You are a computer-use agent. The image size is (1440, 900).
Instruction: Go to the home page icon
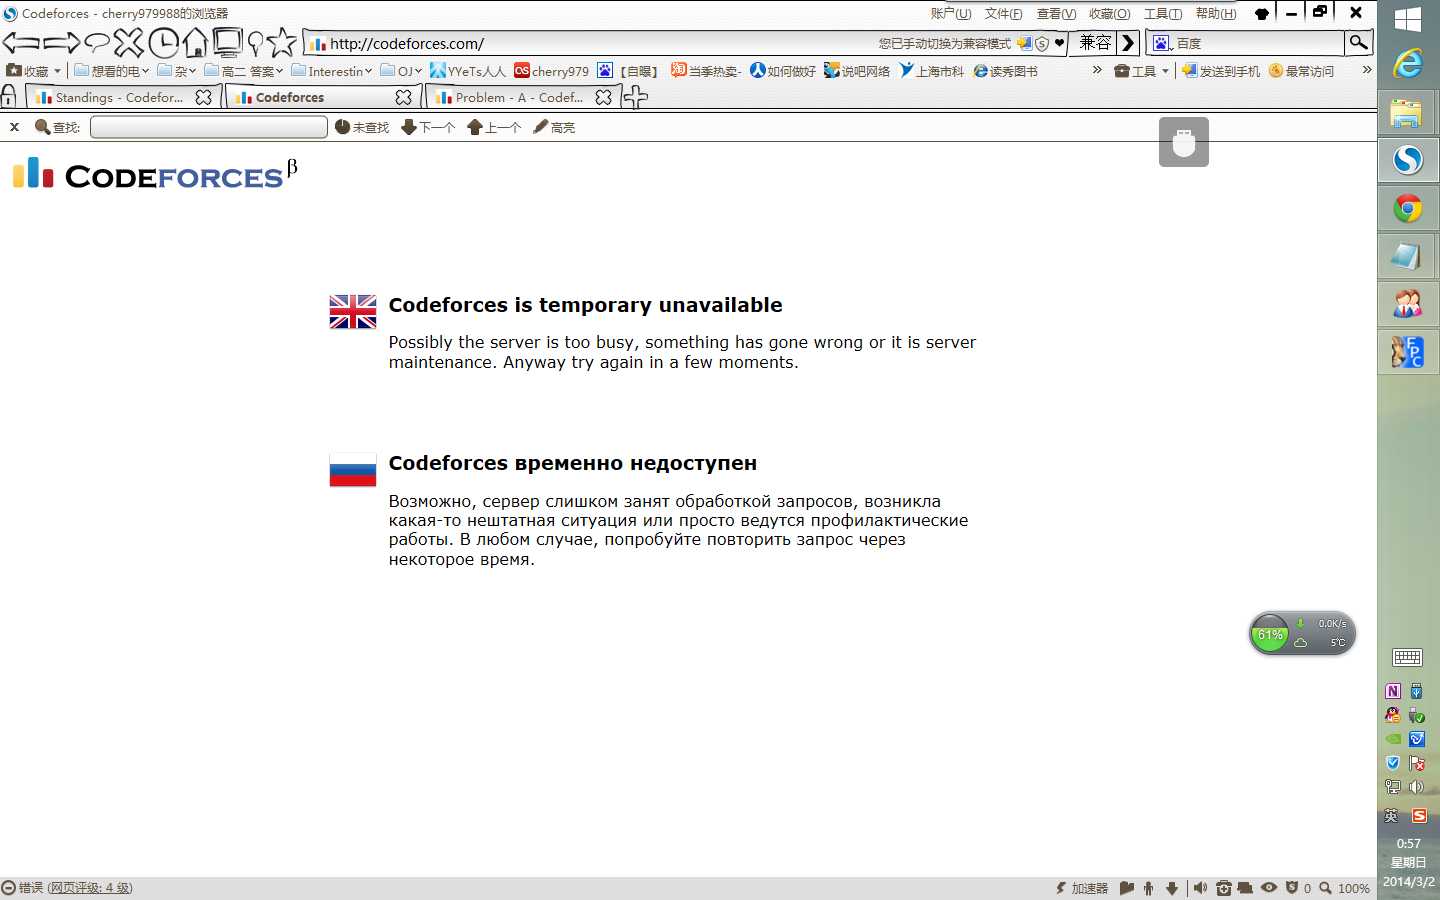click(196, 43)
